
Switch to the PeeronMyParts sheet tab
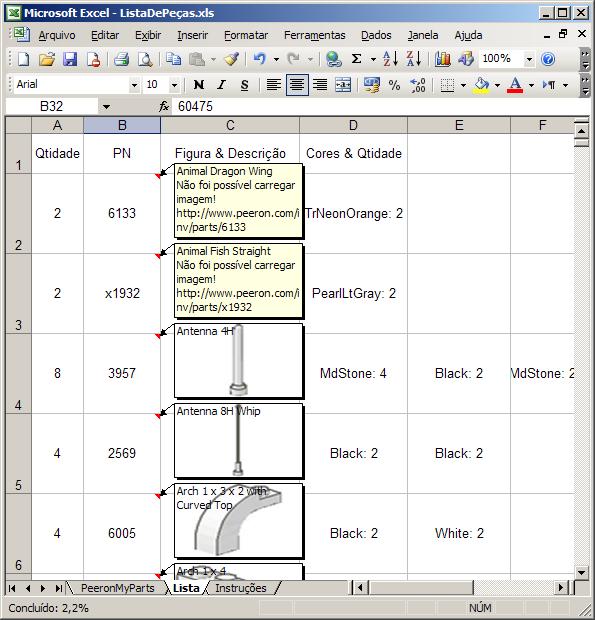click(x=117, y=588)
